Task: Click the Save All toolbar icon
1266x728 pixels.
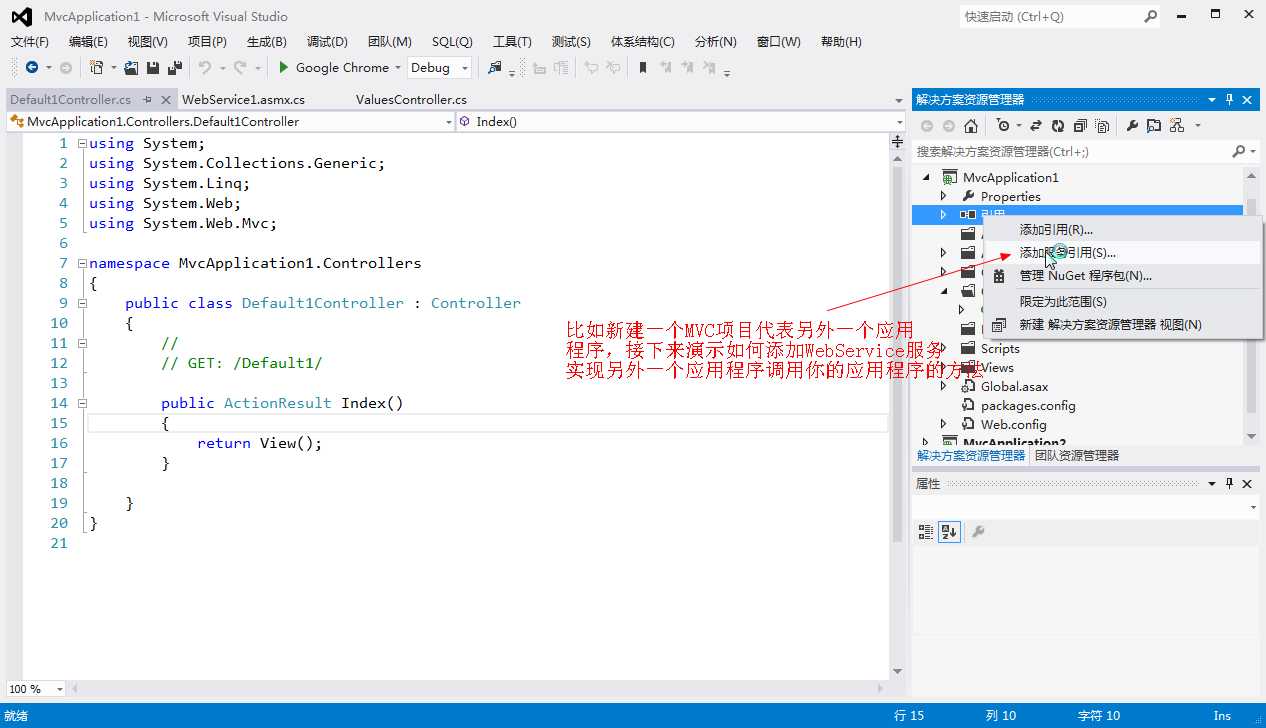Action: coord(175,68)
